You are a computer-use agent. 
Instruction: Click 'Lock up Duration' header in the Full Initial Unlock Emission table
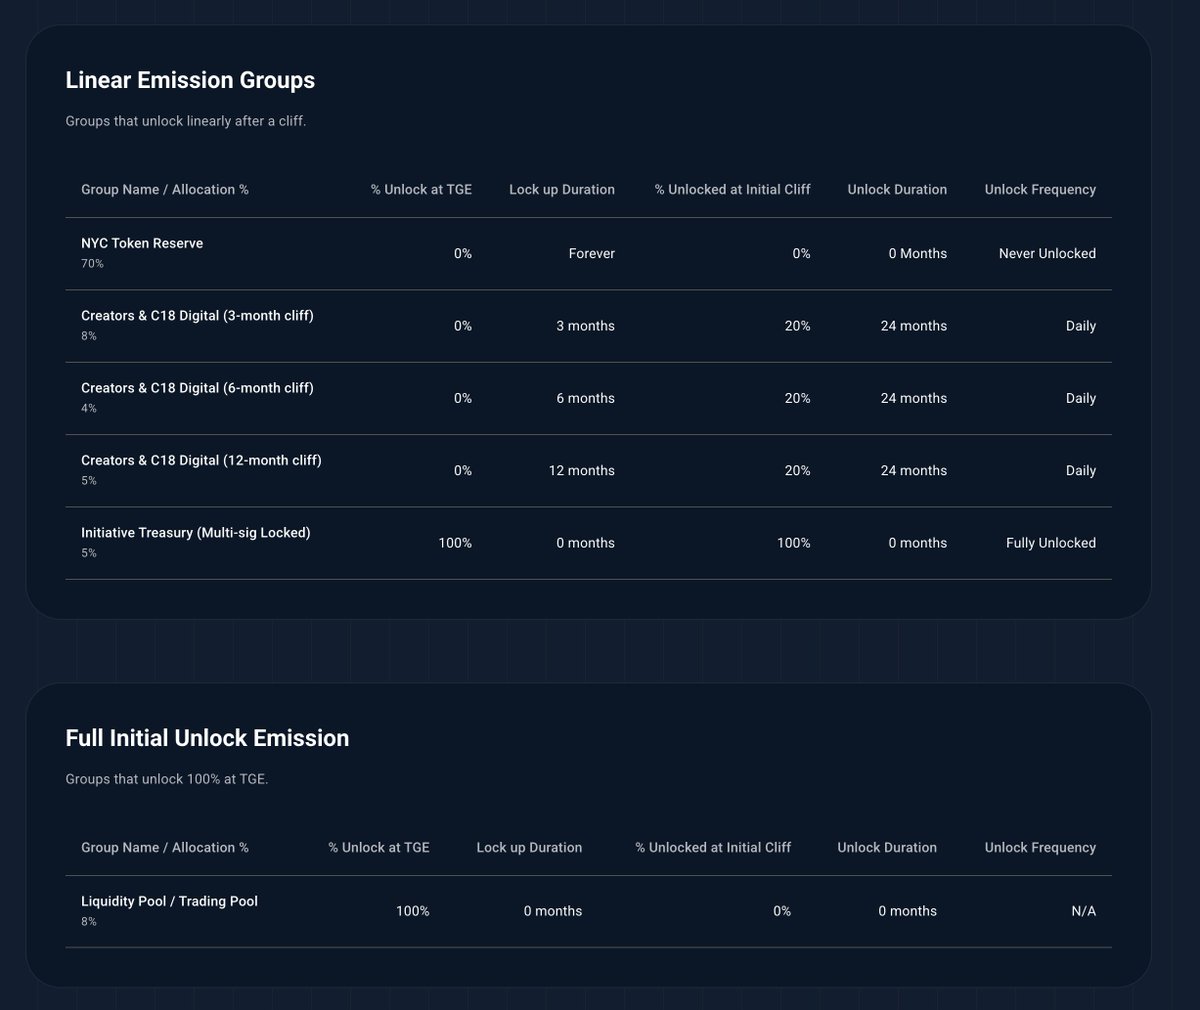click(529, 847)
